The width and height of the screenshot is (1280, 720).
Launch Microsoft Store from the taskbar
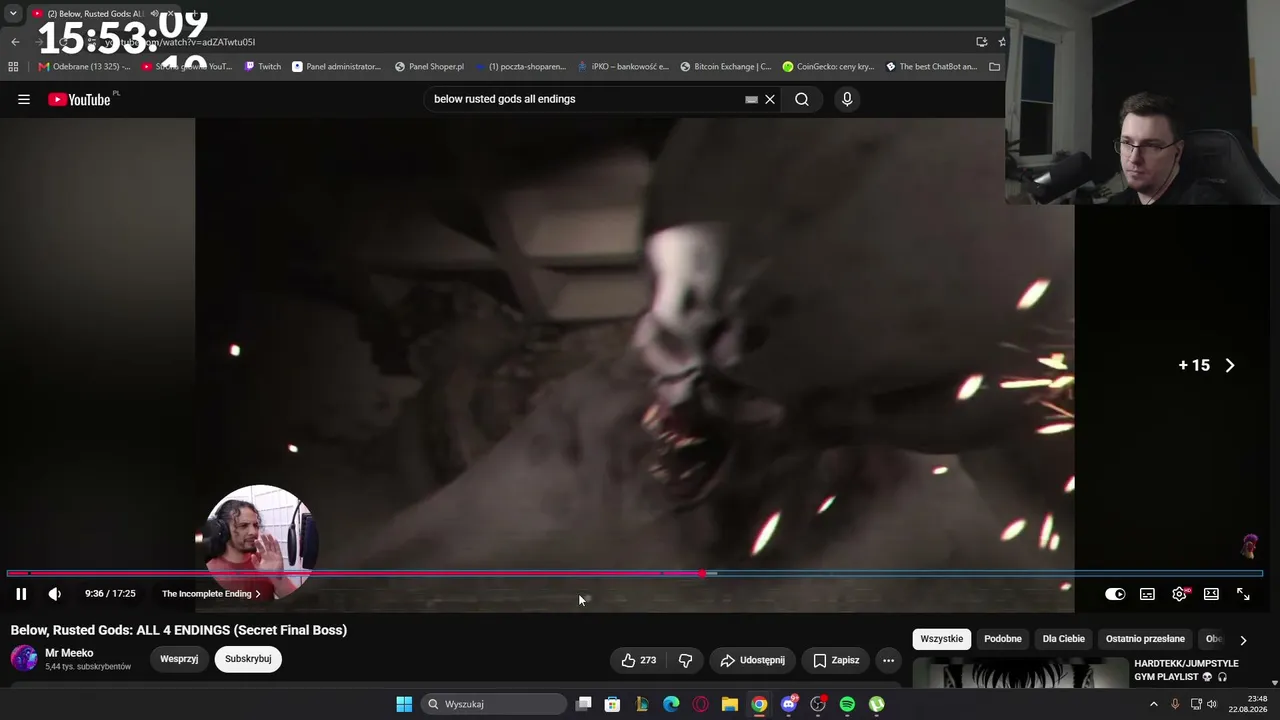tap(612, 704)
